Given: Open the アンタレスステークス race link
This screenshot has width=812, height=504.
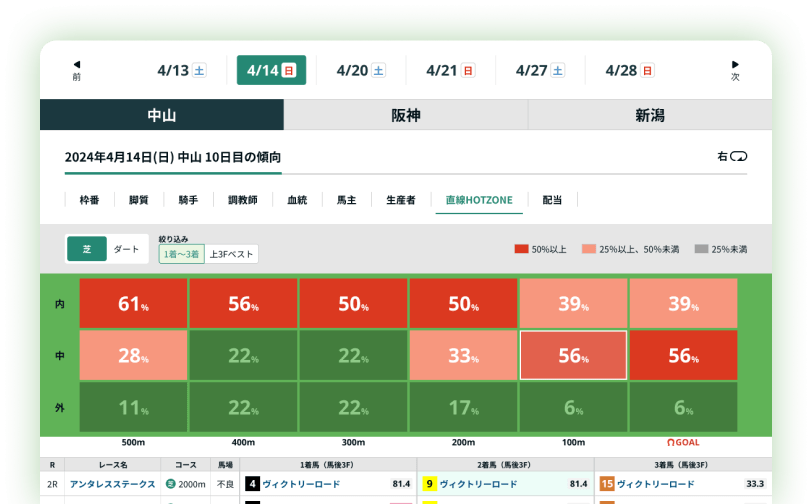Looking at the screenshot, I should [112, 484].
